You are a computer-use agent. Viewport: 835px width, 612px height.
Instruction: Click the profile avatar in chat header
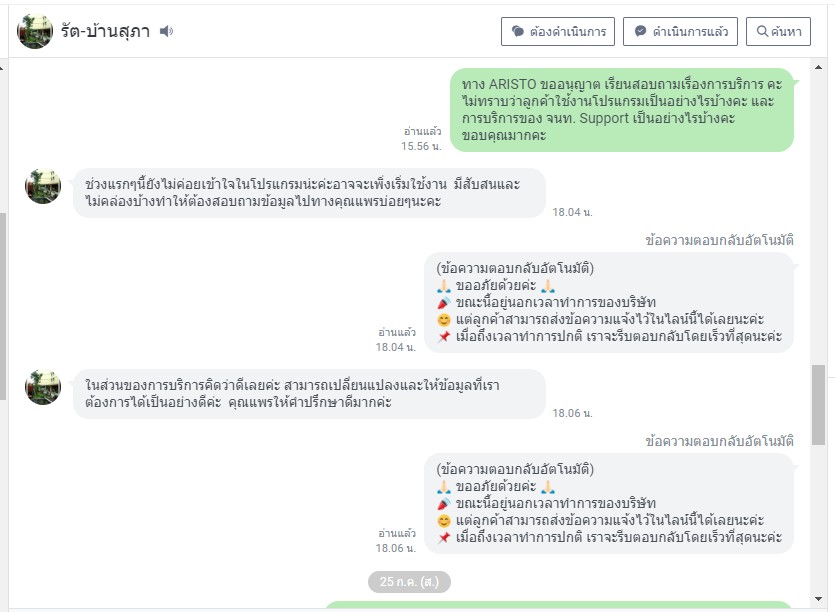coord(35,31)
